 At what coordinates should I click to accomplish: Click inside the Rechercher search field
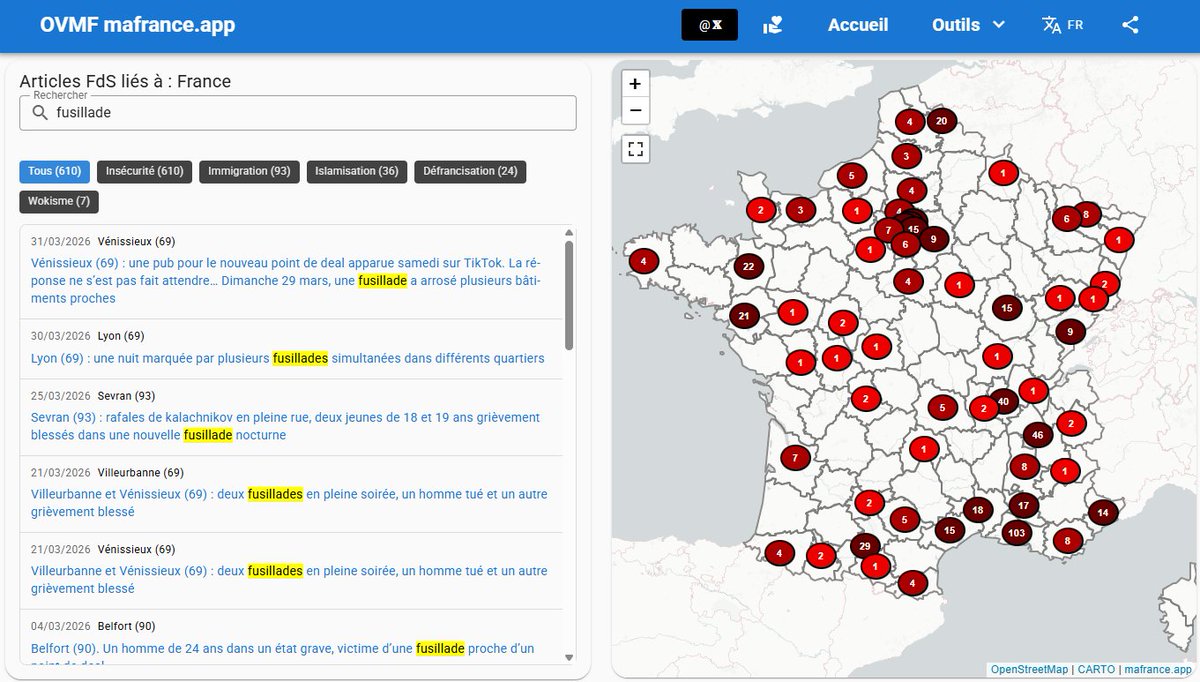(x=300, y=112)
